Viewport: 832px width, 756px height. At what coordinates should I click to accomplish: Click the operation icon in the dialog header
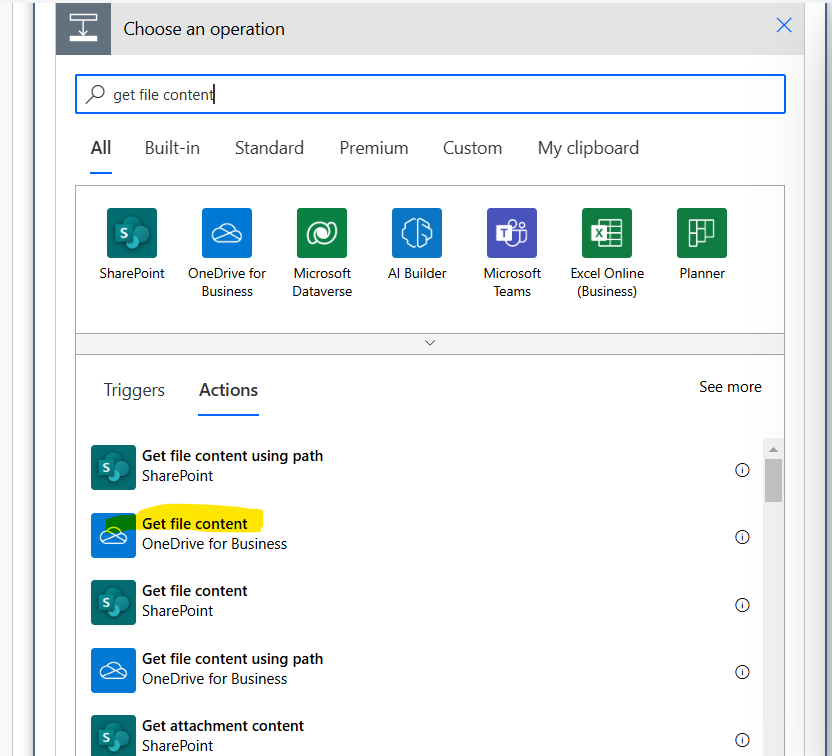click(83, 28)
